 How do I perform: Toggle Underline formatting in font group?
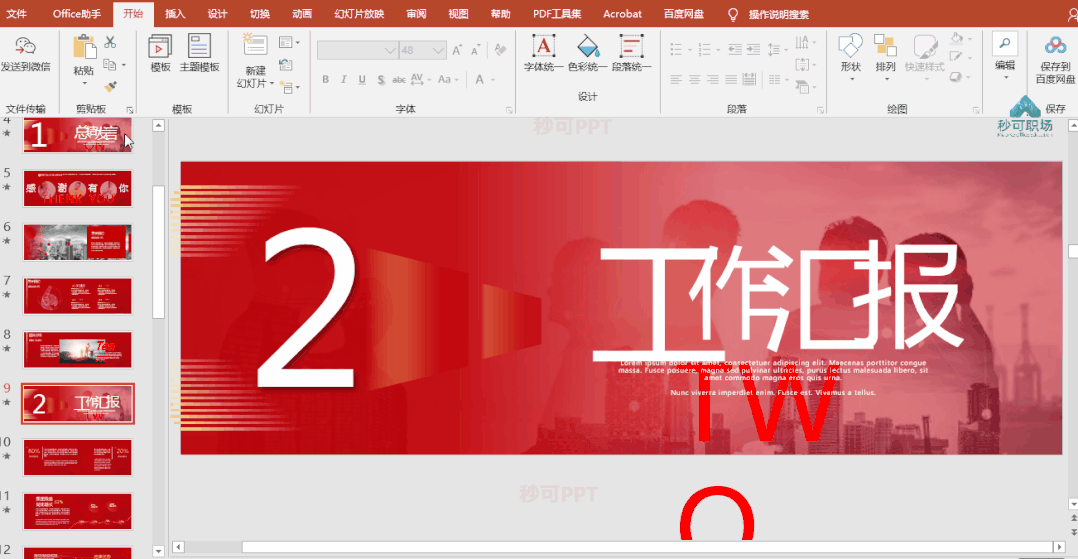362,80
